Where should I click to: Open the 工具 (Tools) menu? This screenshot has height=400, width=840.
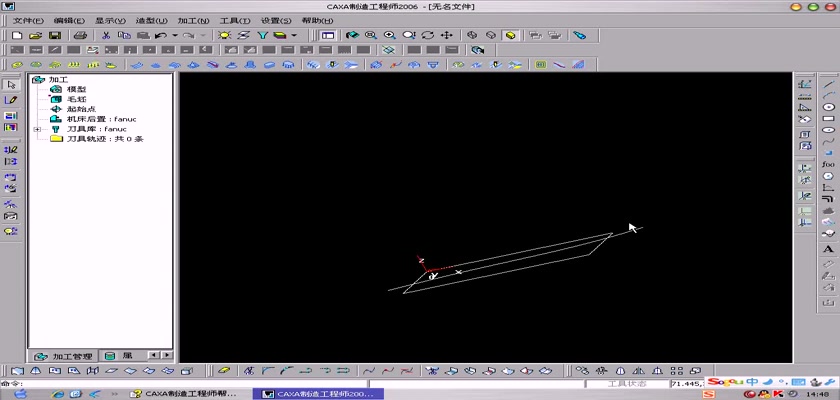[235, 20]
